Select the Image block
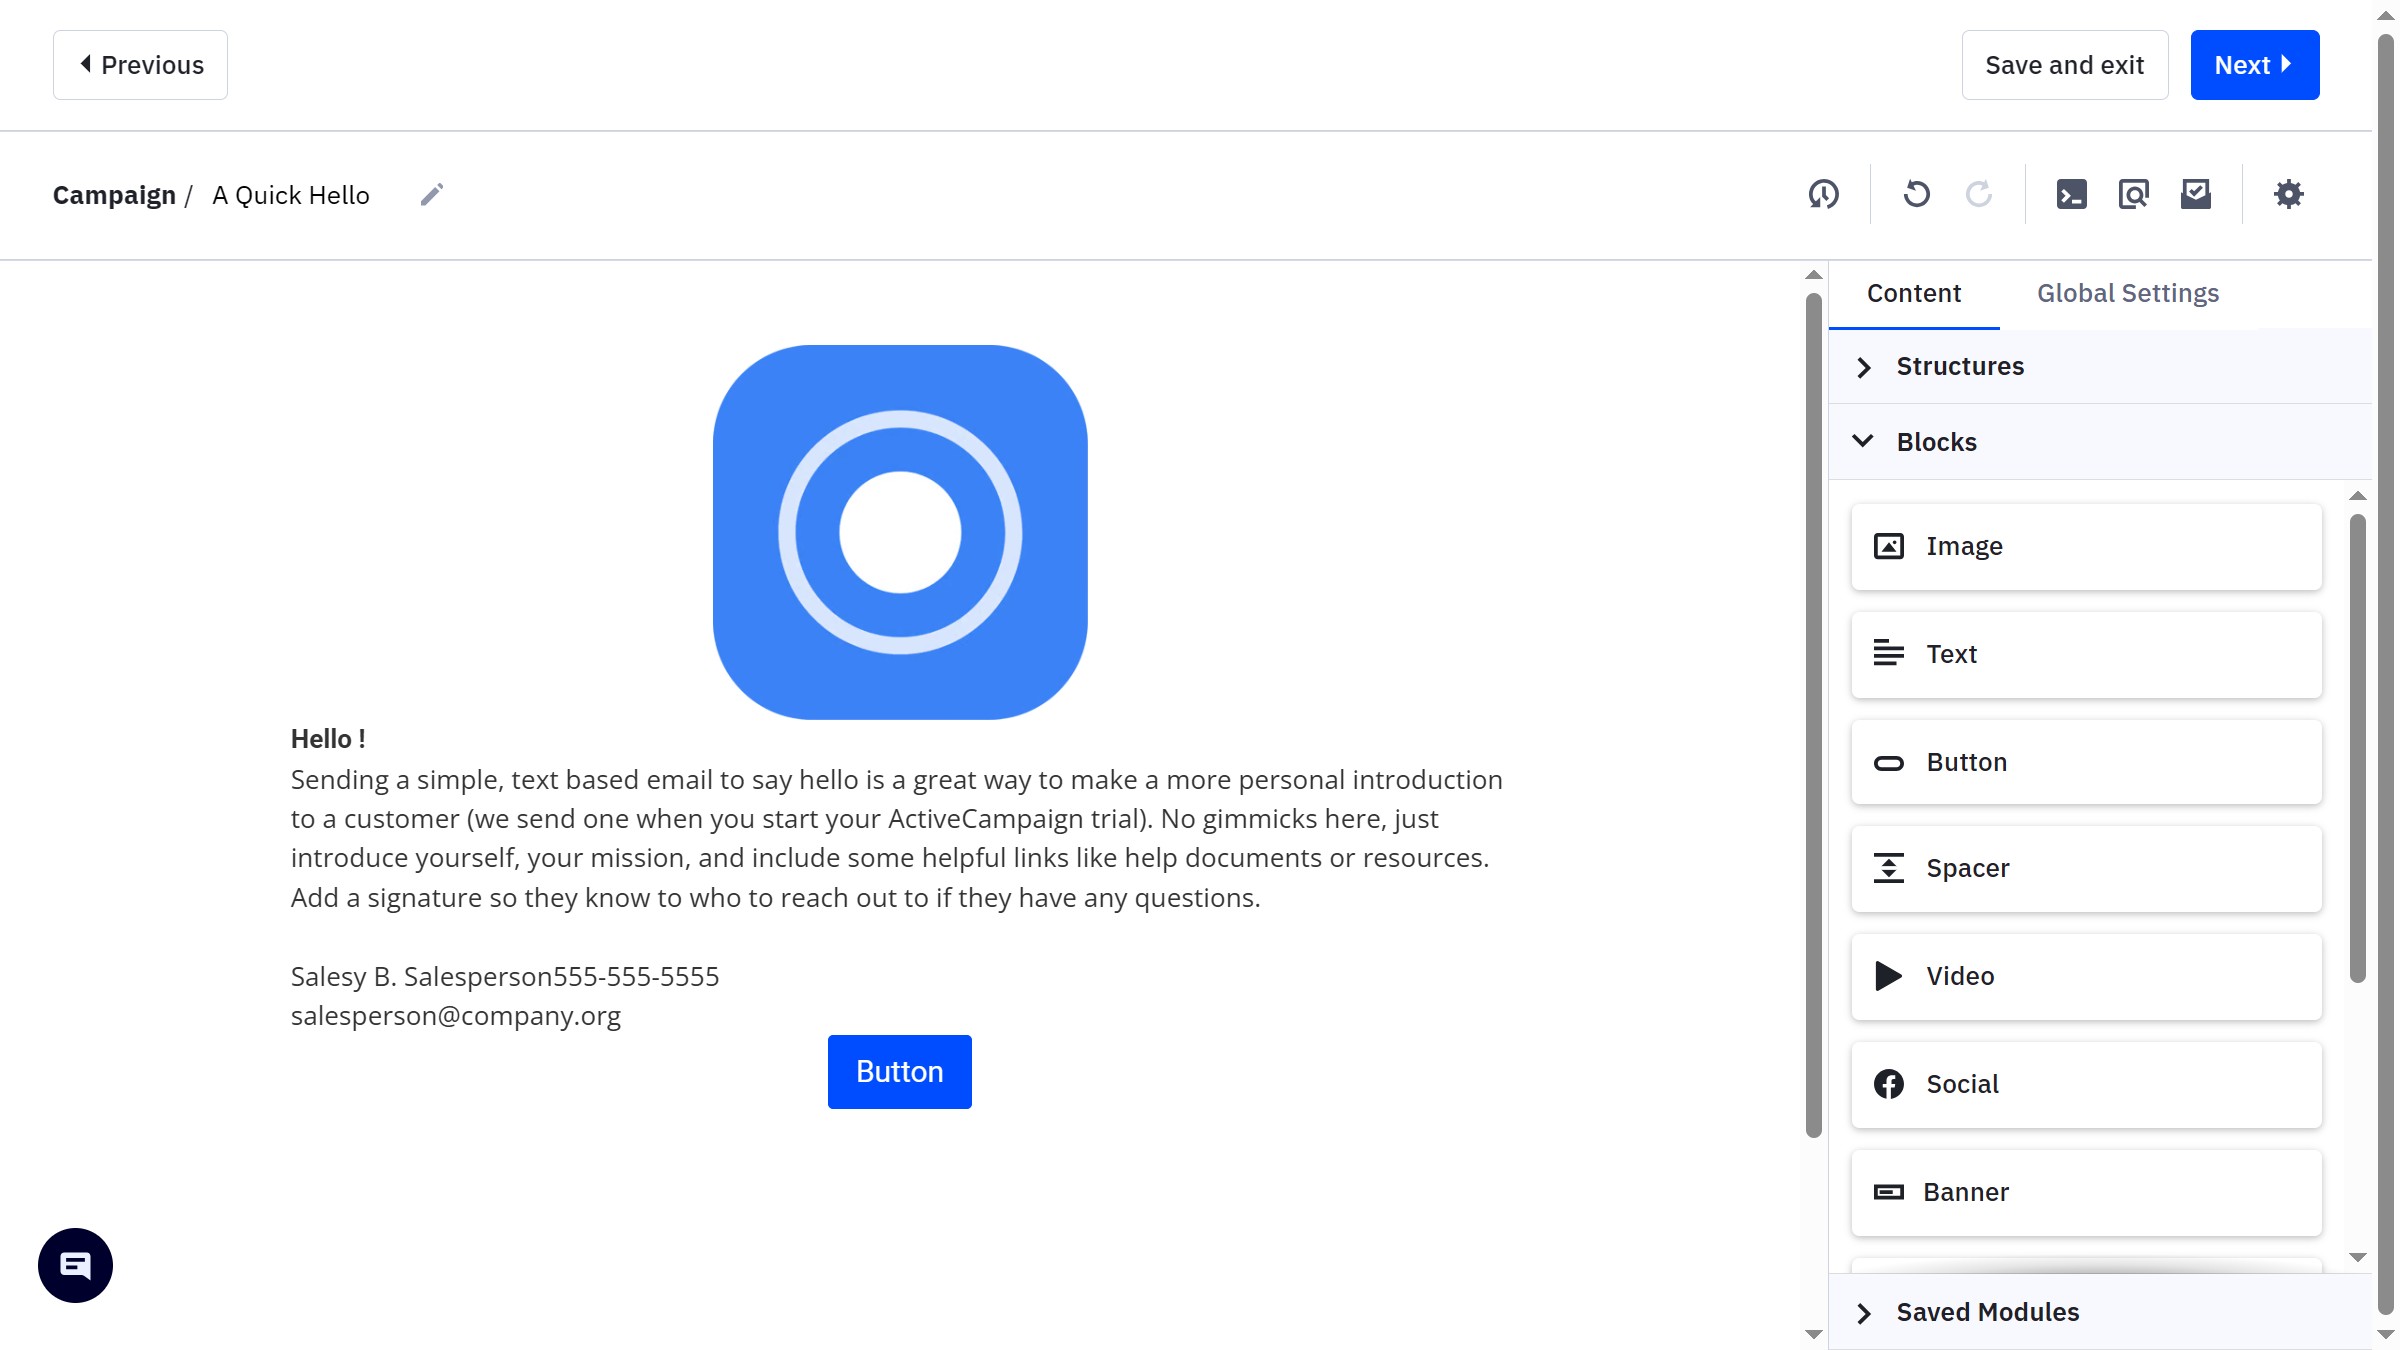 tap(2085, 546)
